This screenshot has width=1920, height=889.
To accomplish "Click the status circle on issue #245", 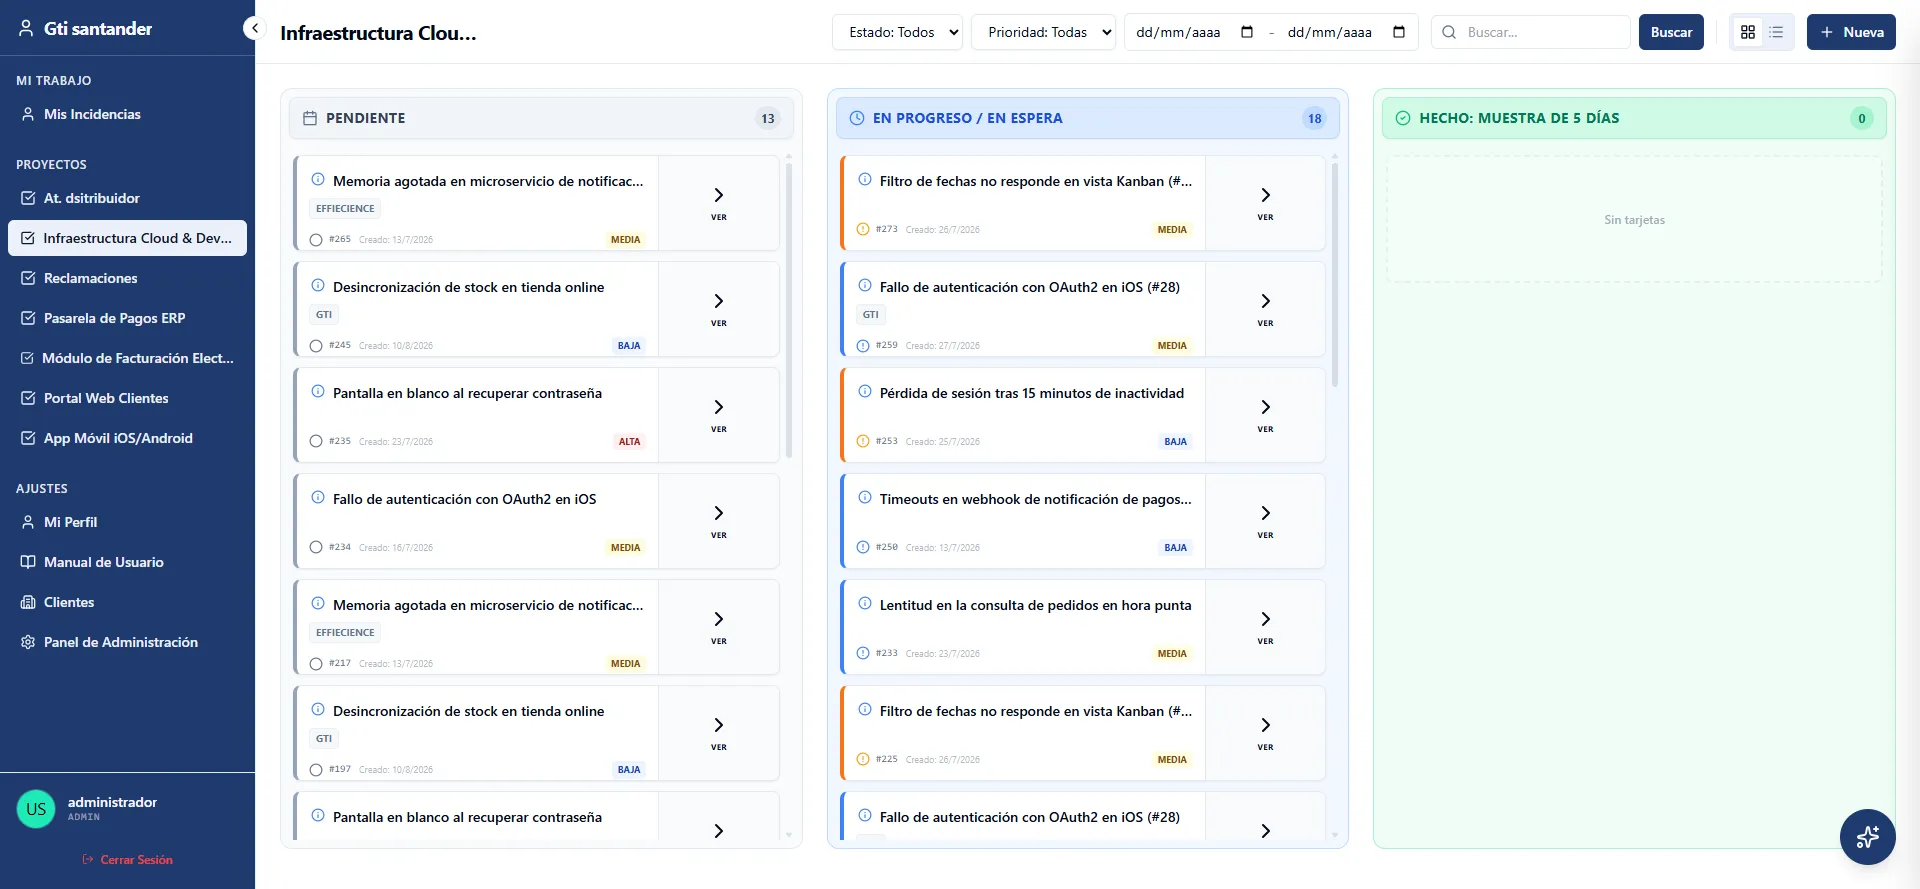I will 316,346.
